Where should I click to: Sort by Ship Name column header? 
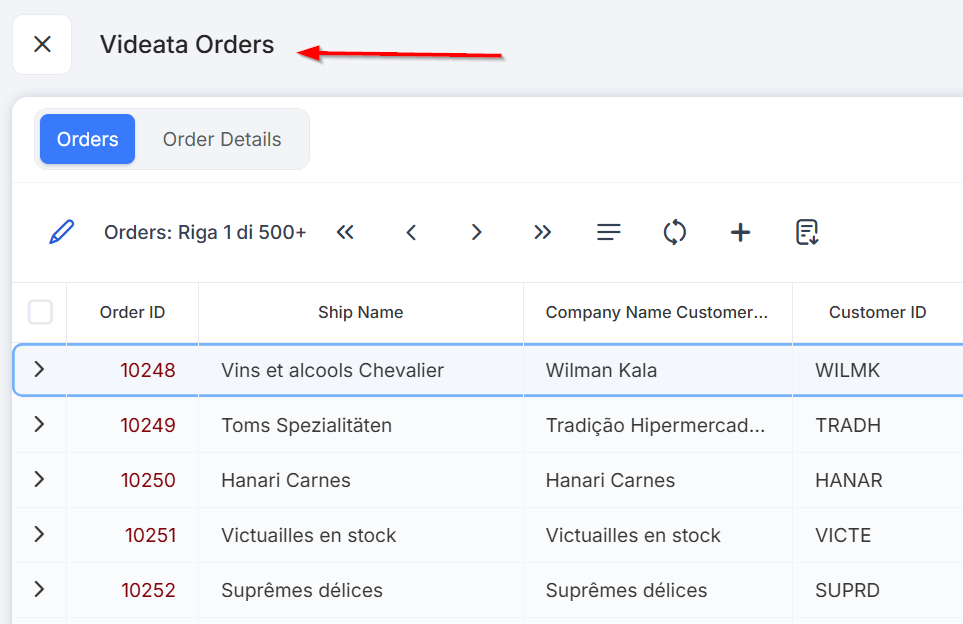[x=360, y=313]
